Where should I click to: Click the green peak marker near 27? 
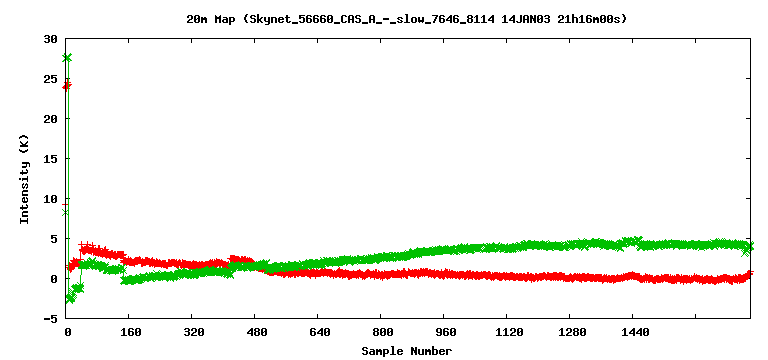tap(67, 58)
